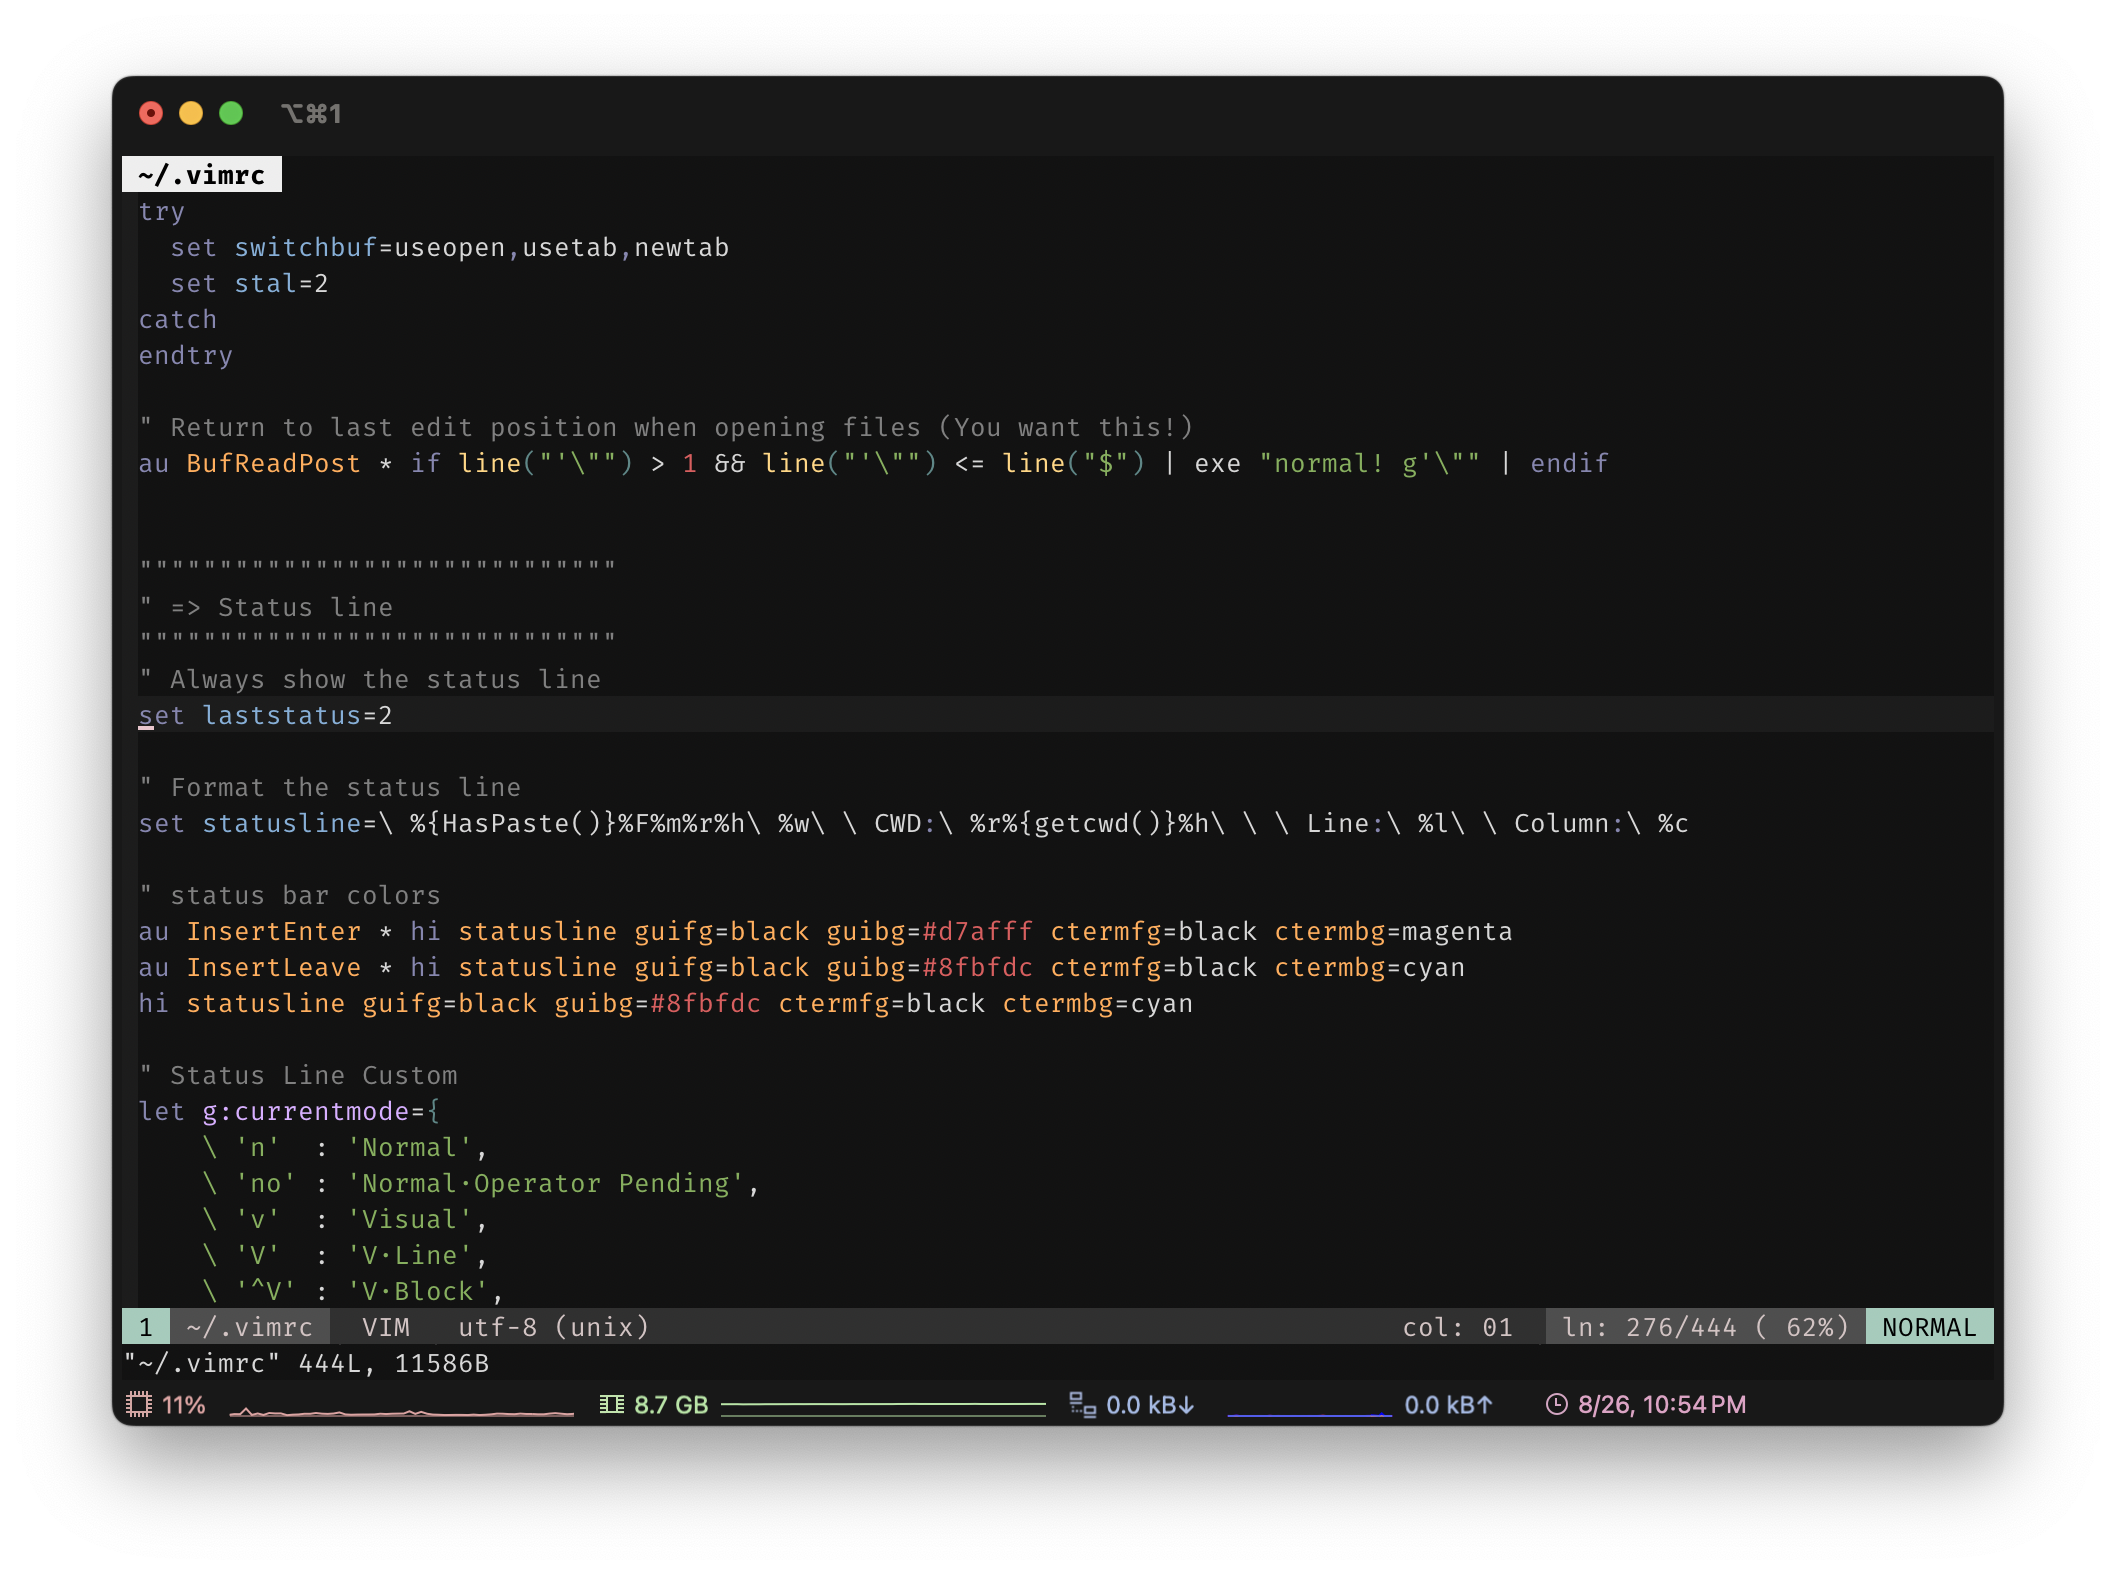Click the '=> Status line' comment heading
2116x1574 pixels.
tap(266, 607)
